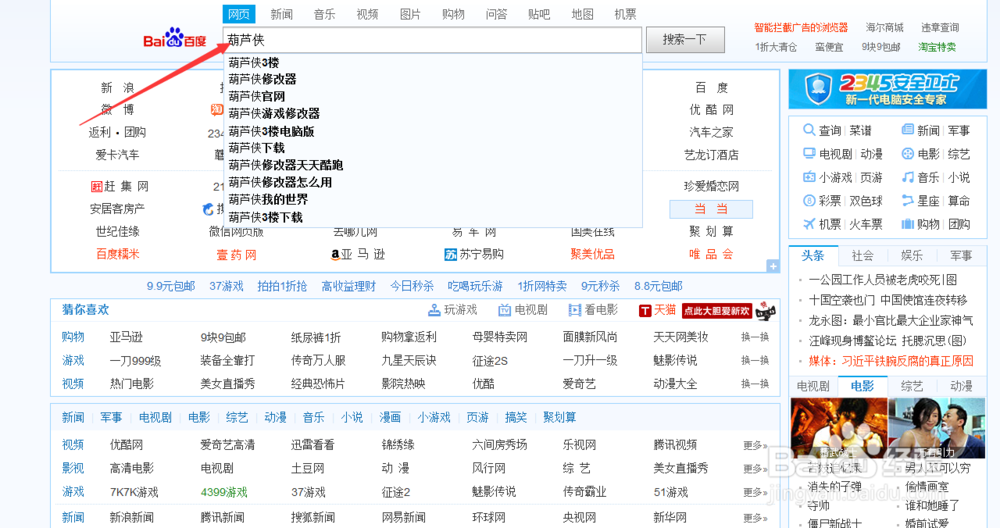Open the 唯品会 link
1000x528 pixels.
pos(711,254)
